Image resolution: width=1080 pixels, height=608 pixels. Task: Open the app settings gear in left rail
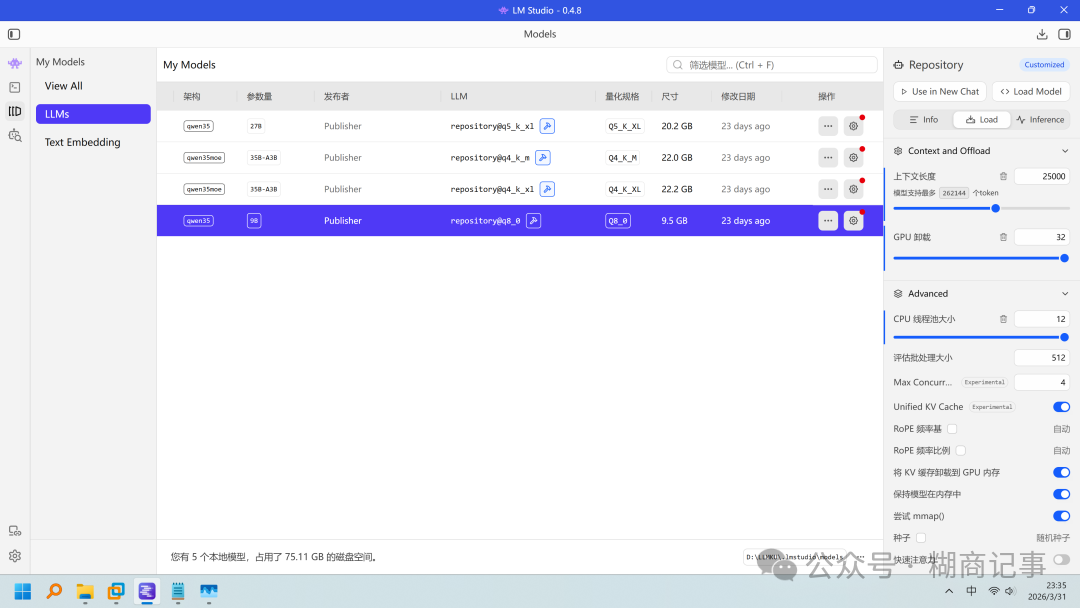14,556
